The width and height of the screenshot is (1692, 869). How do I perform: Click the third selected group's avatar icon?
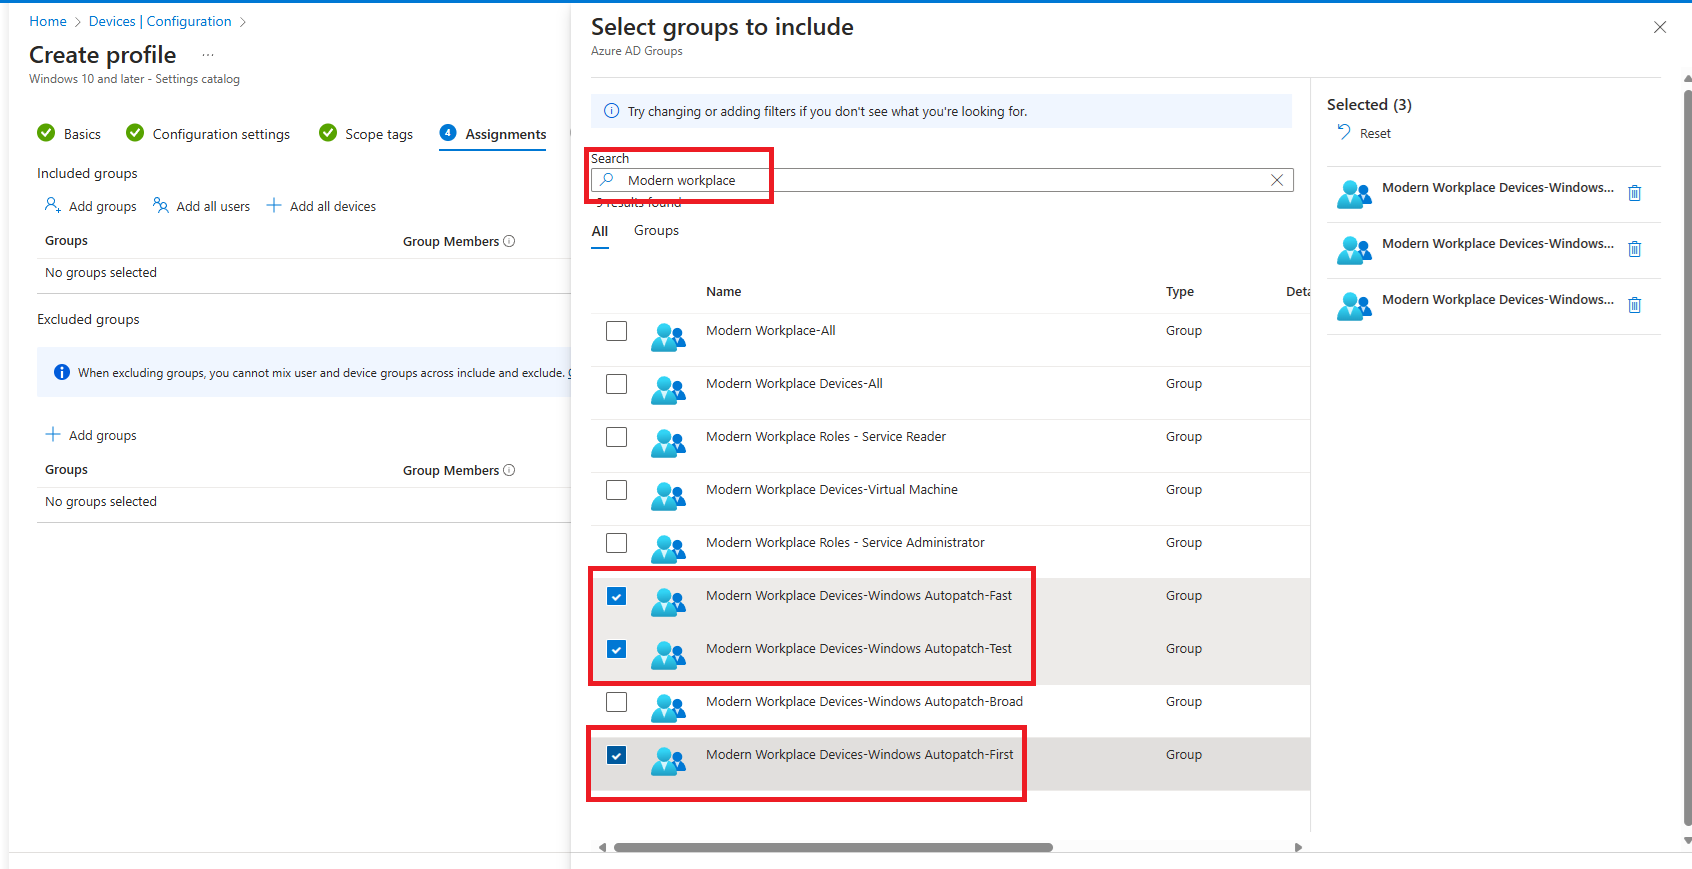(x=1354, y=306)
